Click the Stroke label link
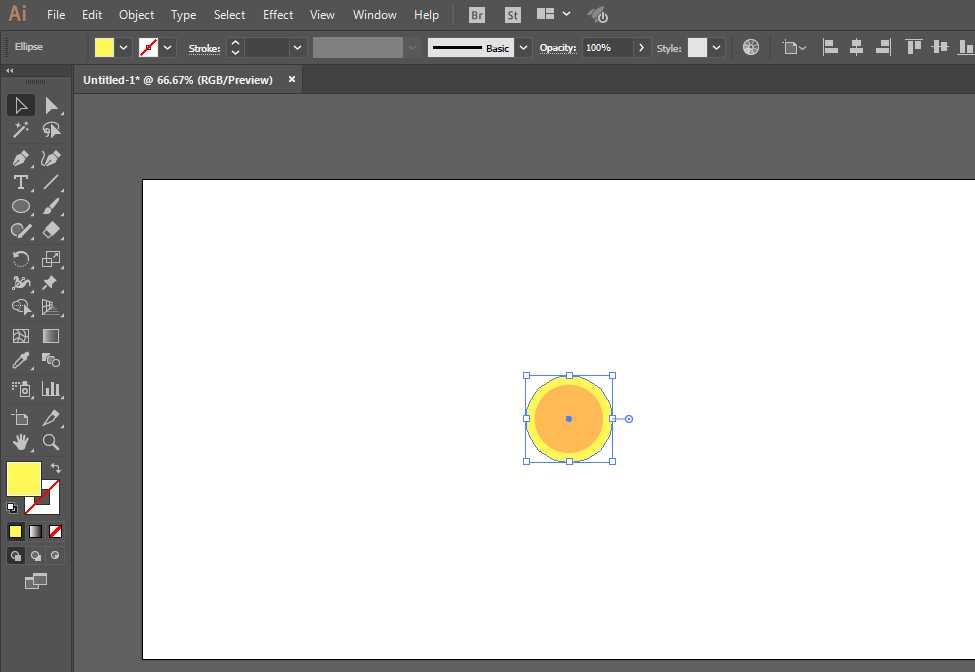Viewport: 975px width, 672px height. pos(204,48)
